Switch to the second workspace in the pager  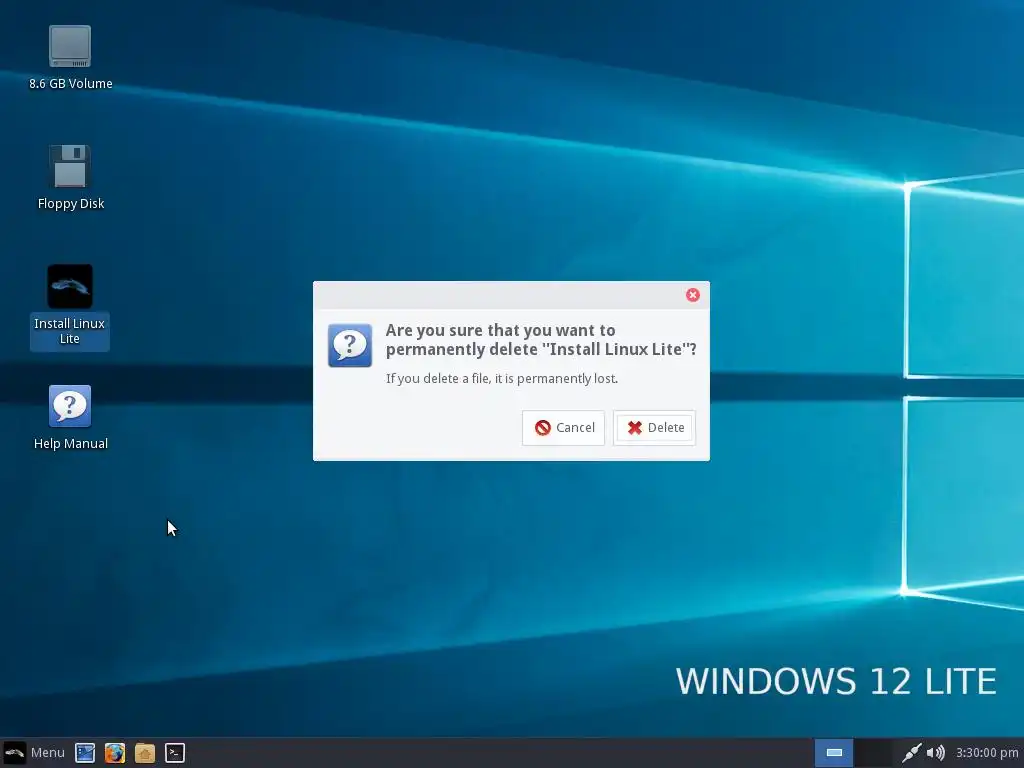coord(873,753)
